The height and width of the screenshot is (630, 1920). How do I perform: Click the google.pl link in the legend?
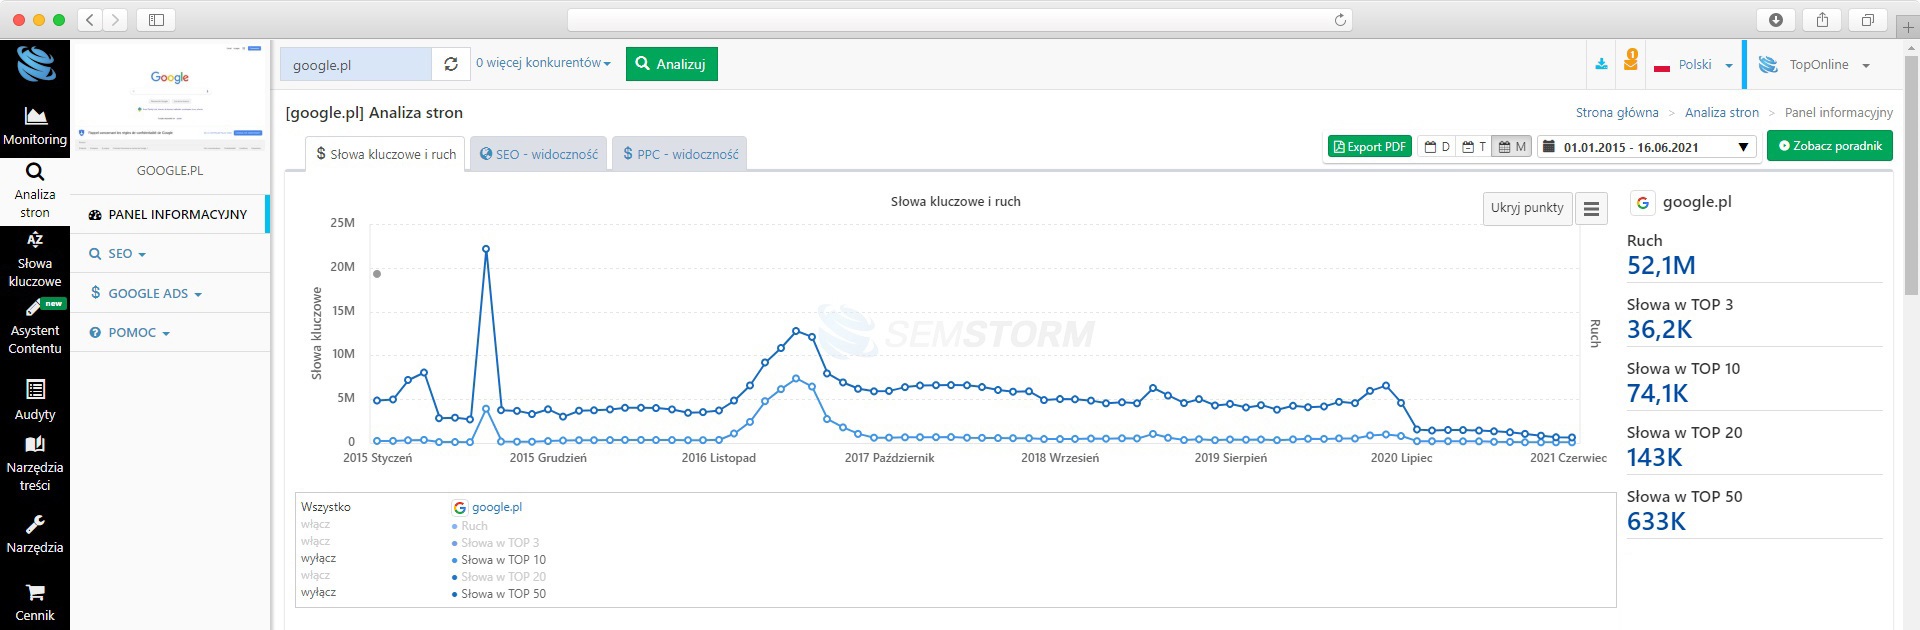coord(497,508)
